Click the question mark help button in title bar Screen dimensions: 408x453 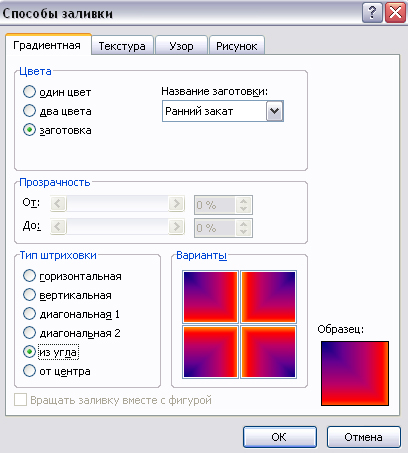tap(372, 13)
